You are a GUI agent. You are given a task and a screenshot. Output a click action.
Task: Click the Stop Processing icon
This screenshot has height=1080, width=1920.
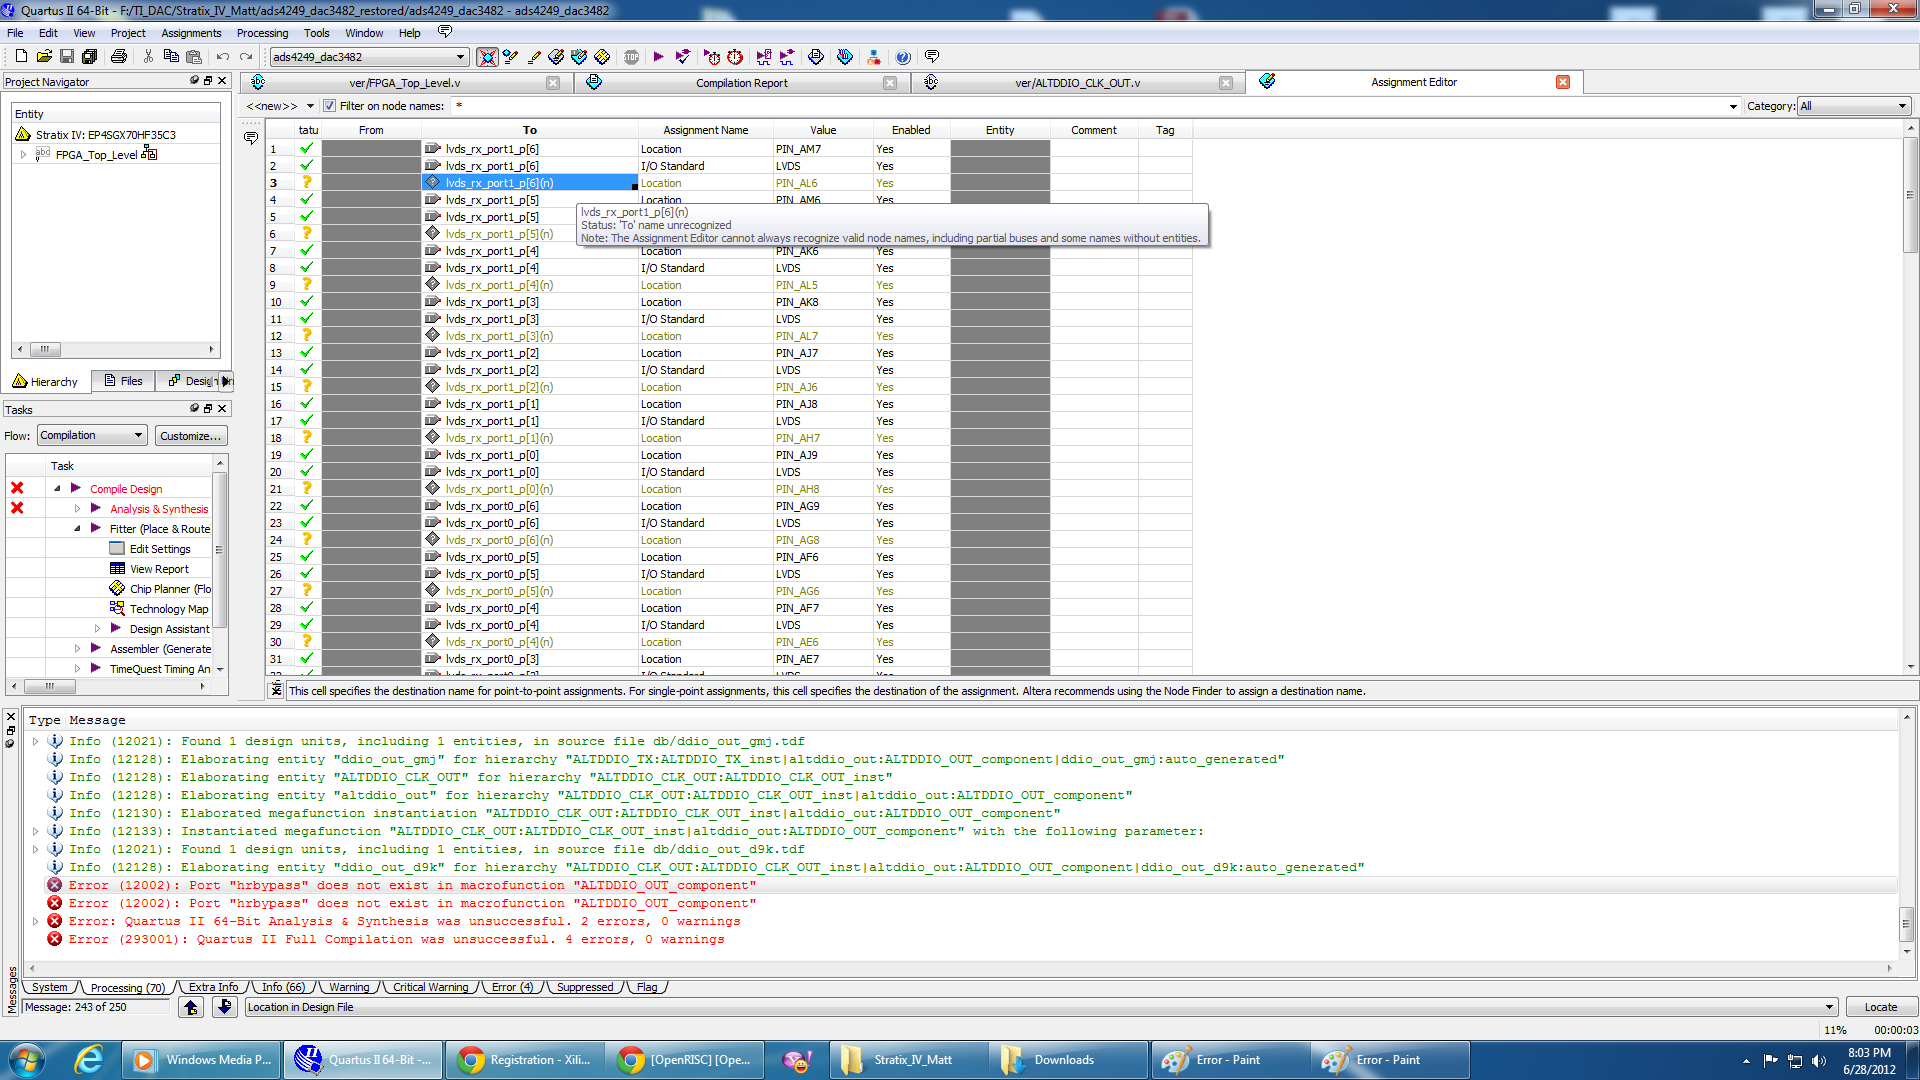(632, 57)
